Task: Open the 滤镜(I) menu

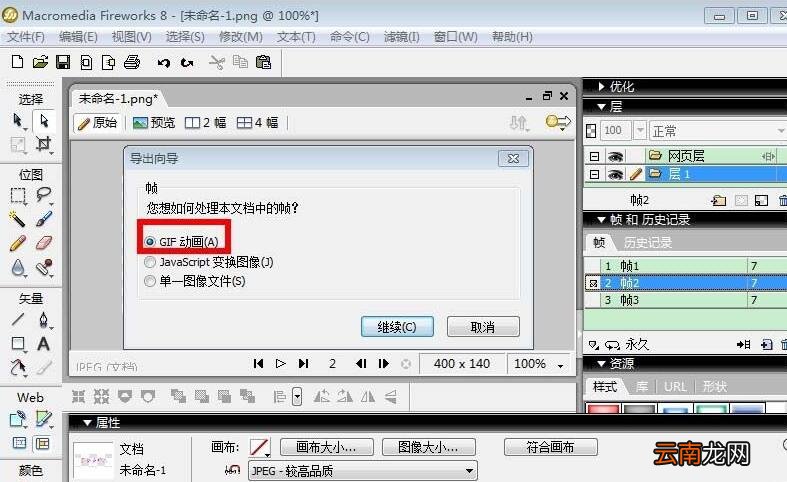Action: [401, 37]
